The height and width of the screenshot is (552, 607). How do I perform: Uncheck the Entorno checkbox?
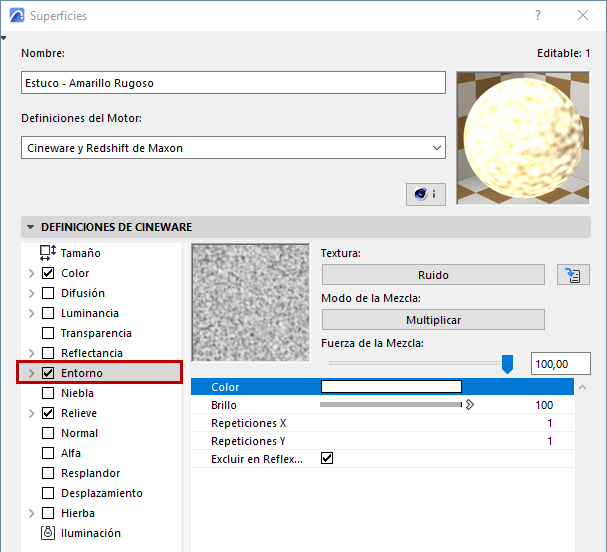coord(48,373)
